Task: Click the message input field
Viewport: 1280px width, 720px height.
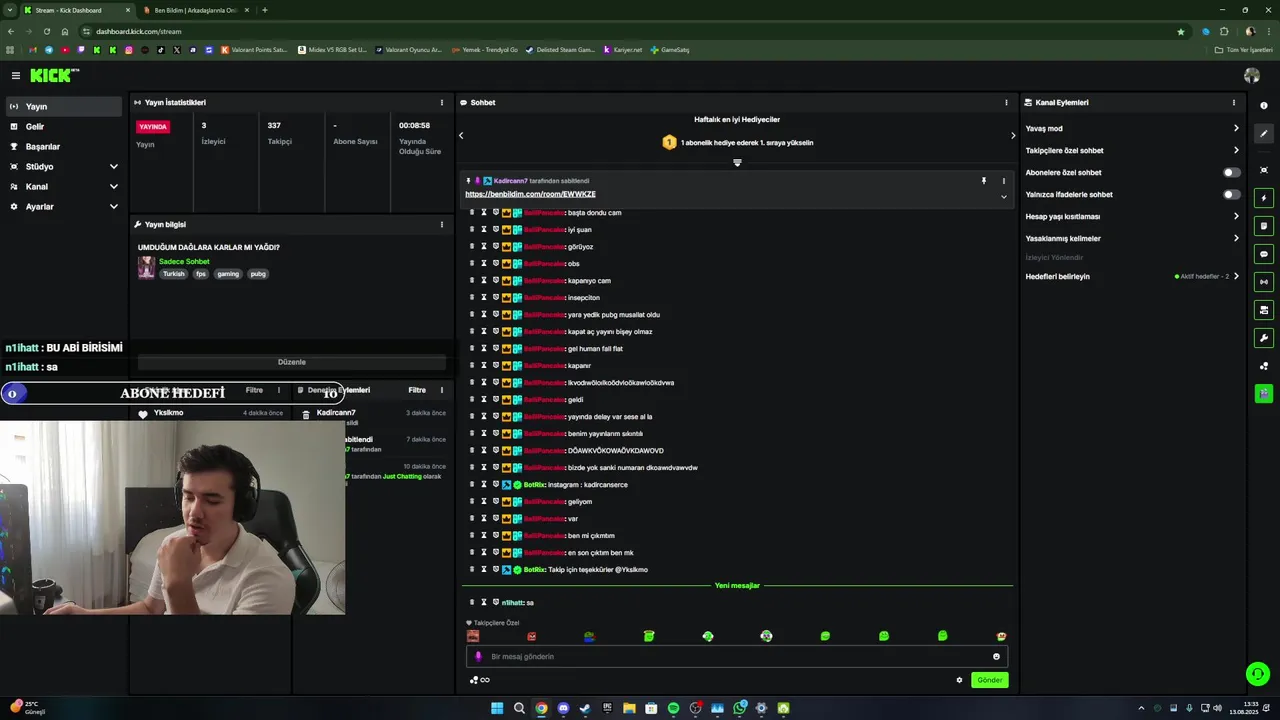Action: [737, 657]
